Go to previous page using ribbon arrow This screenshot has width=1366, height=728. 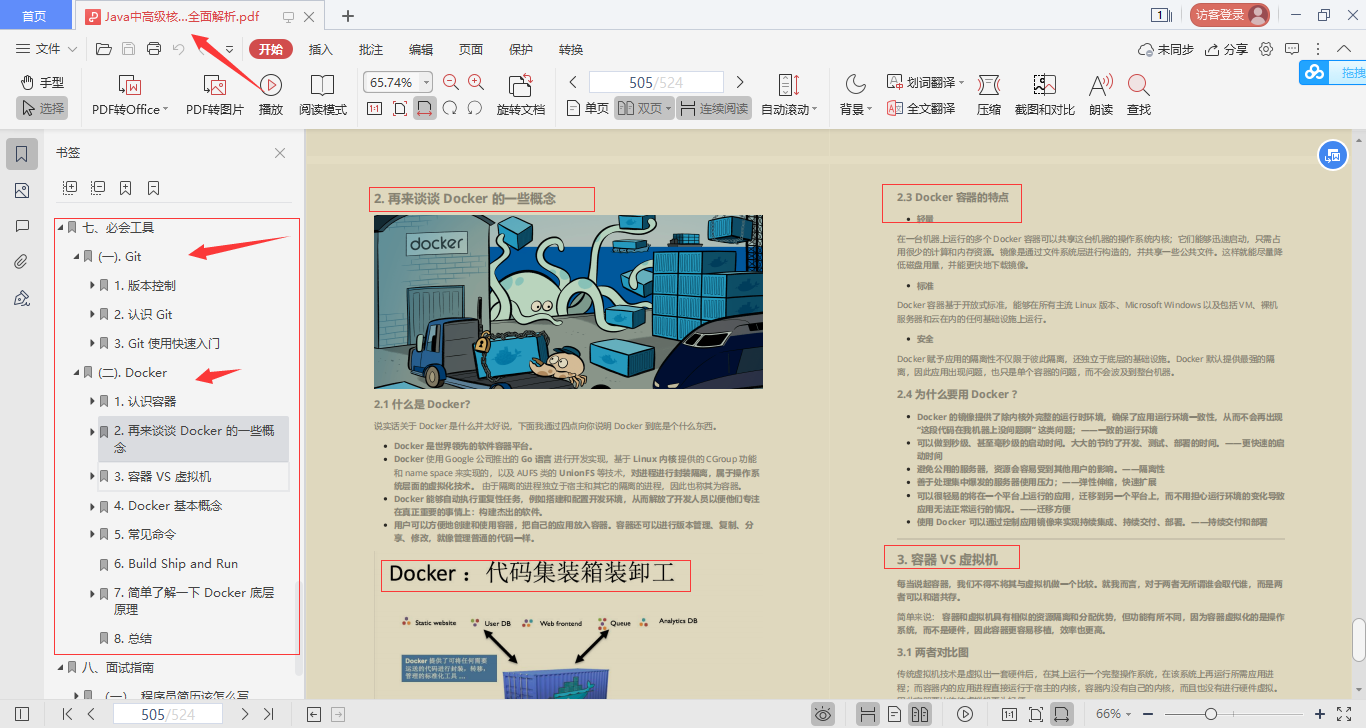point(573,82)
